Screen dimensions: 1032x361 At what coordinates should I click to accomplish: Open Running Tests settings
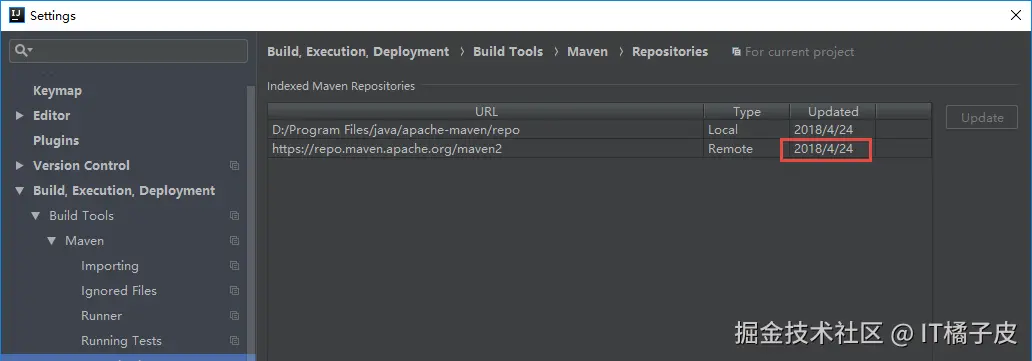(121, 341)
